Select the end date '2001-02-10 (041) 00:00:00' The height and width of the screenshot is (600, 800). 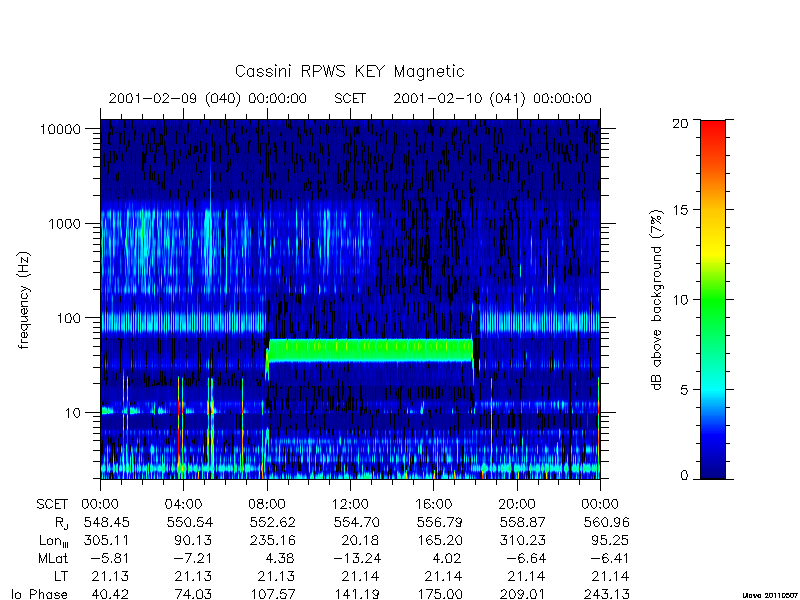click(492, 98)
